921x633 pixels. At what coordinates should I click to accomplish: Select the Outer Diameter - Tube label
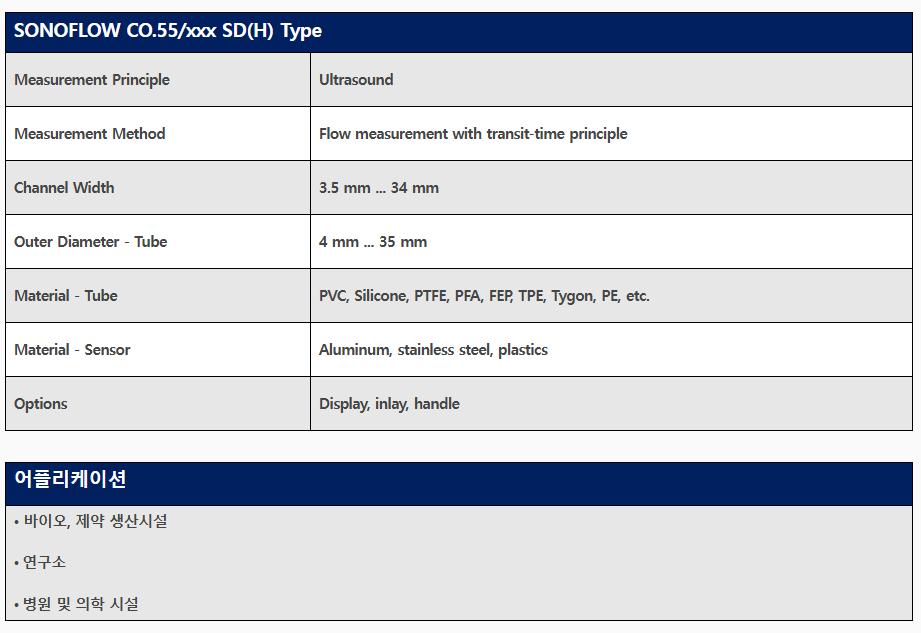click(91, 242)
